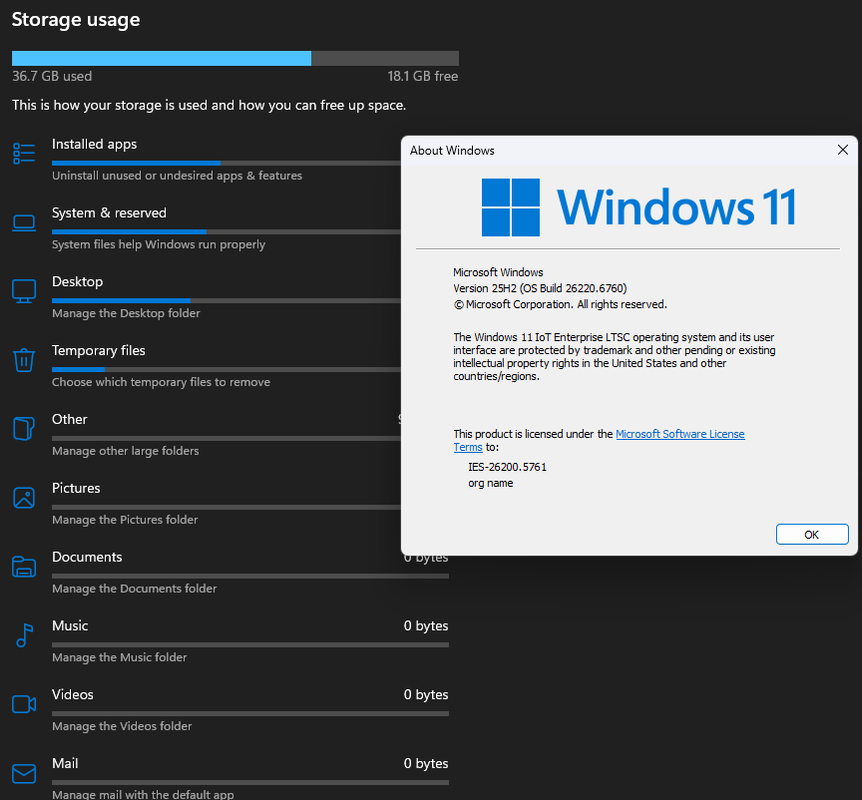Screen dimensions: 862x800
Task: Click 'Manage the Documents folder' text
Action: tap(134, 588)
